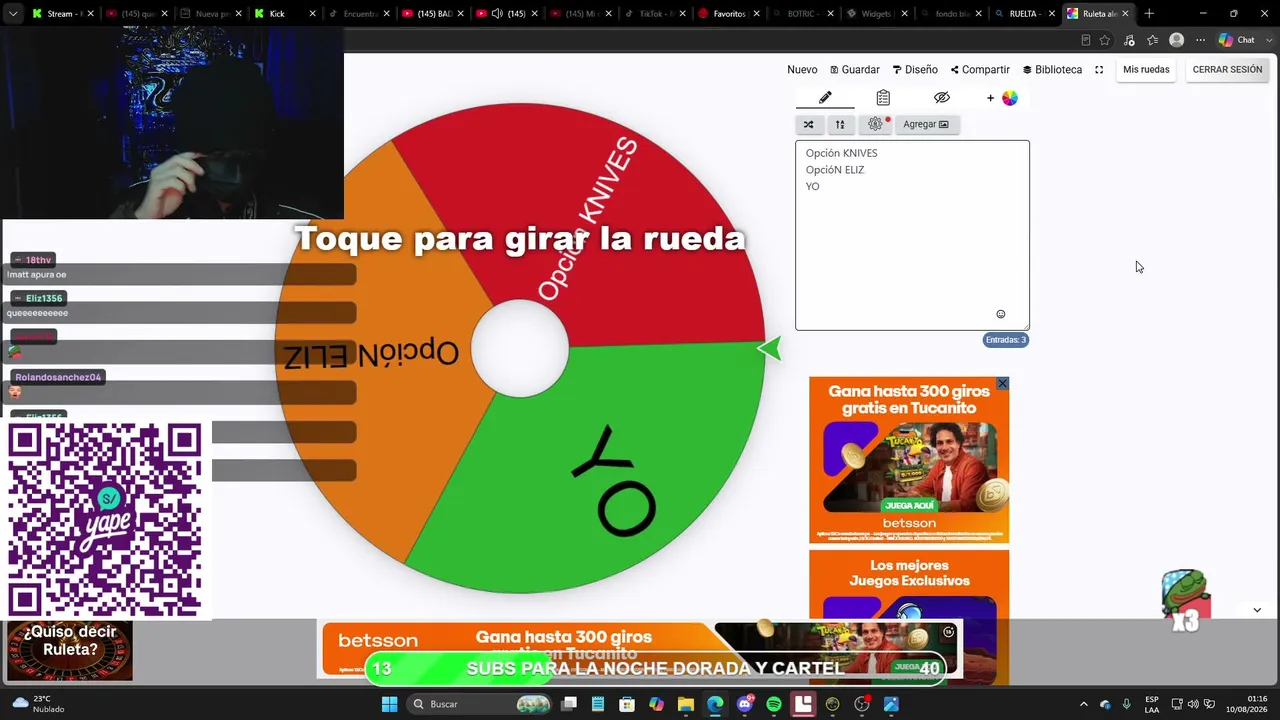The width and height of the screenshot is (1280, 720).
Task: Shuffle the wheel entries
Action: pyautogui.click(x=808, y=124)
